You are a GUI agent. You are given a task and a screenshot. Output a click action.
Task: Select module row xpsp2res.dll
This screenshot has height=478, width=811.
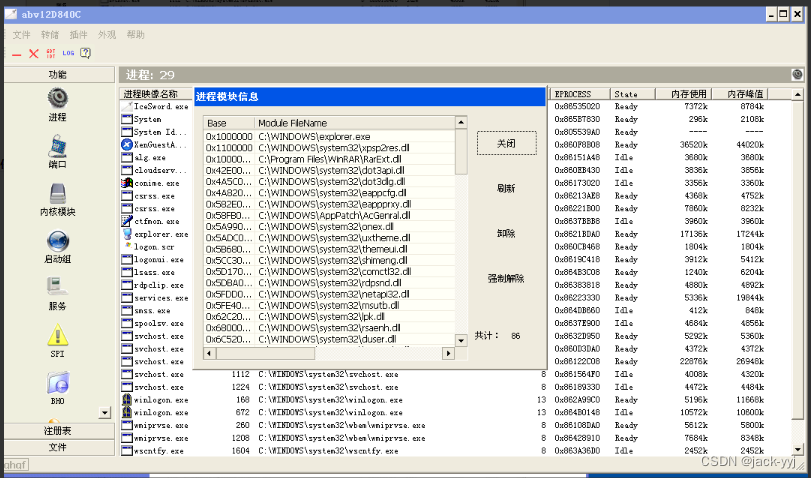coord(329,148)
